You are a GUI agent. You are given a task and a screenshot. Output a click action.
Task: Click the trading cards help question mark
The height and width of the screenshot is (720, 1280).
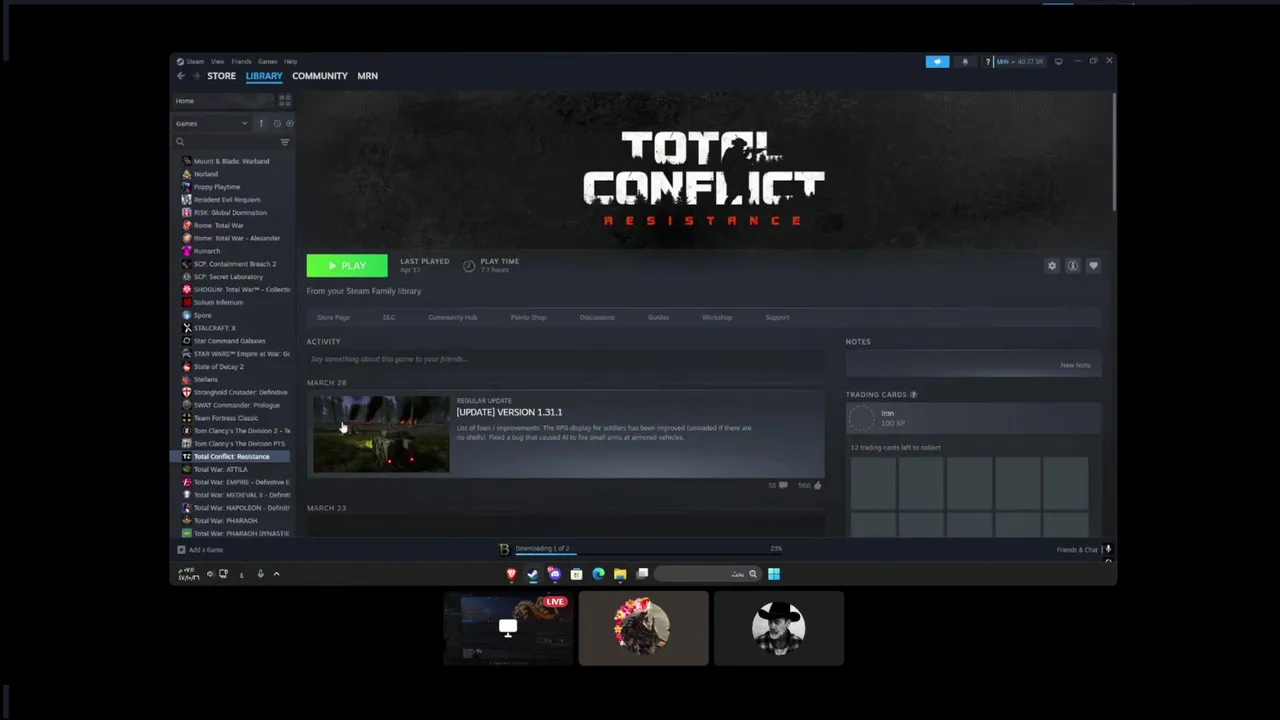point(913,395)
